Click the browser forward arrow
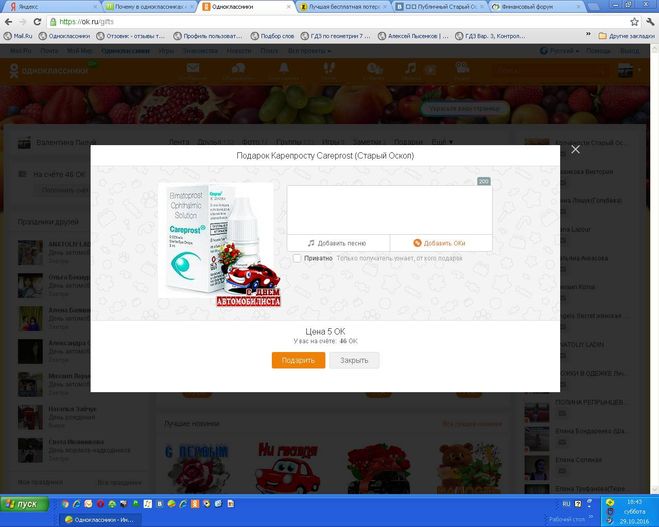659x527 pixels. 23,21
